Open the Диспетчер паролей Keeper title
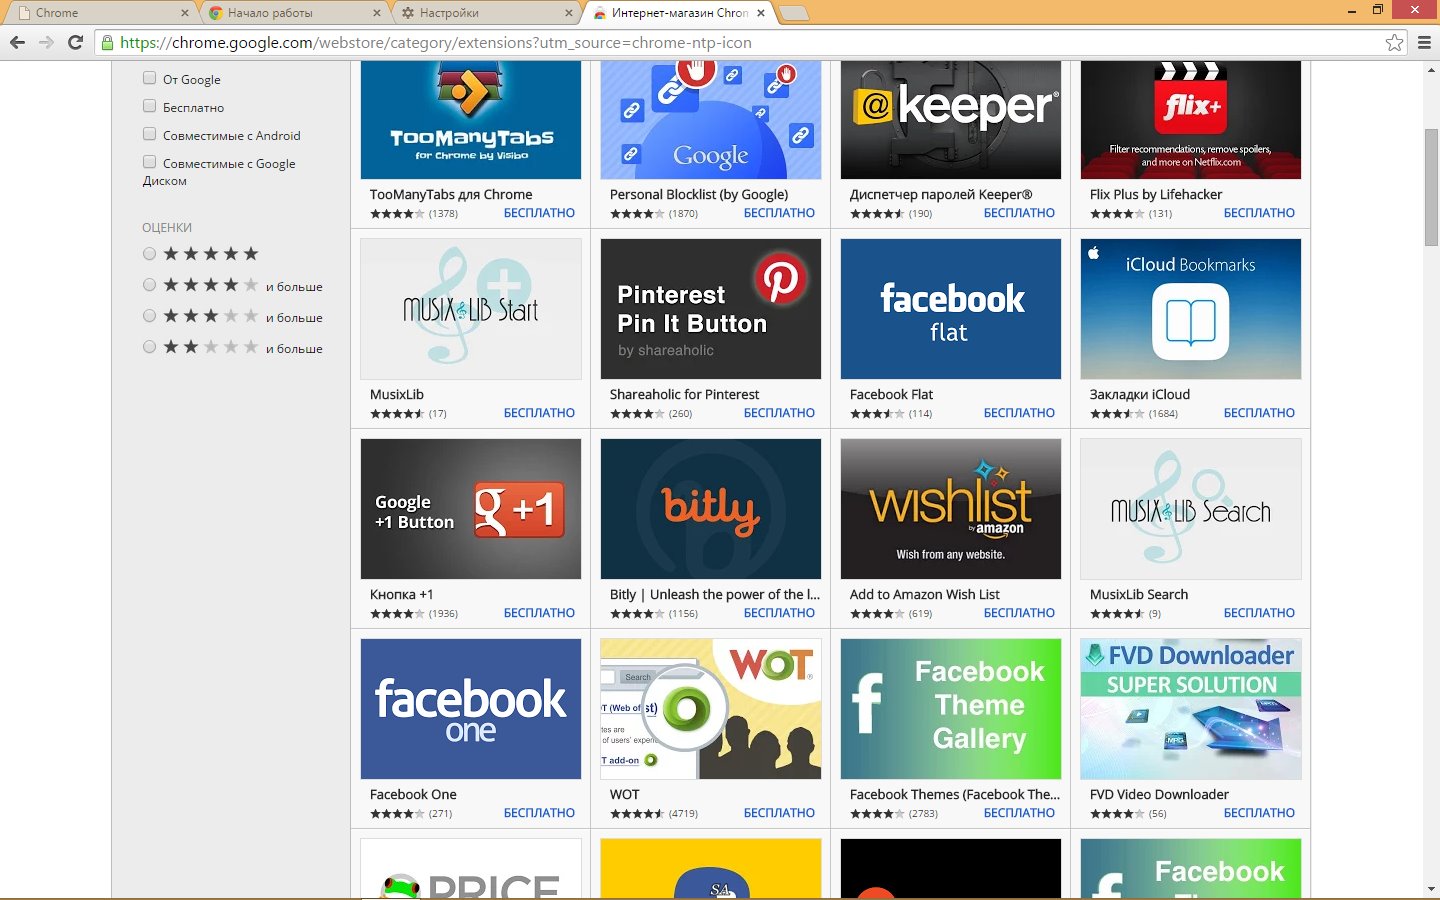Screen dimensions: 1440x900 pos(941,195)
